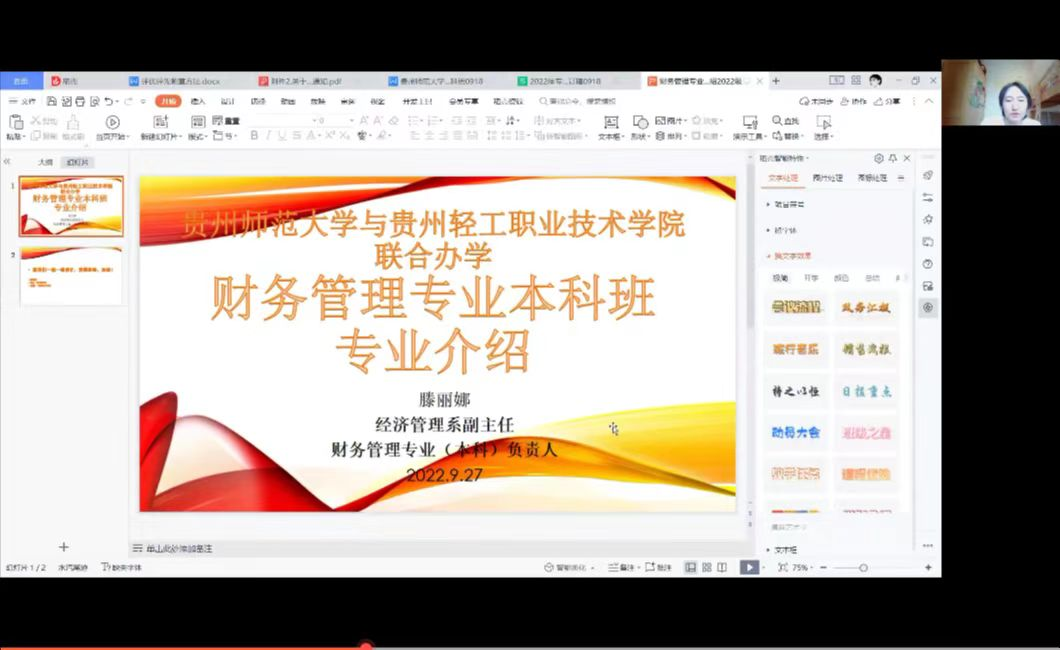The image size is (1060, 650).
Task: Close the right task pane
Action: pyautogui.click(x=907, y=158)
